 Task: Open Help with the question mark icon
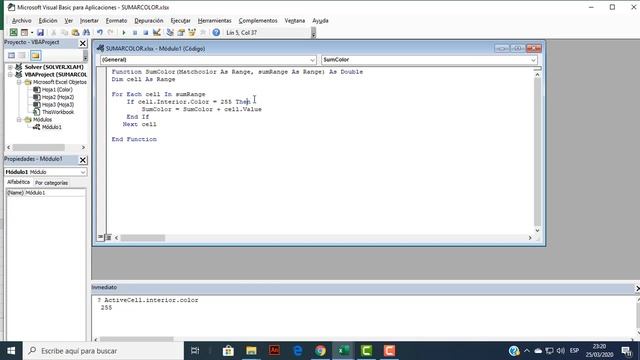216,33
